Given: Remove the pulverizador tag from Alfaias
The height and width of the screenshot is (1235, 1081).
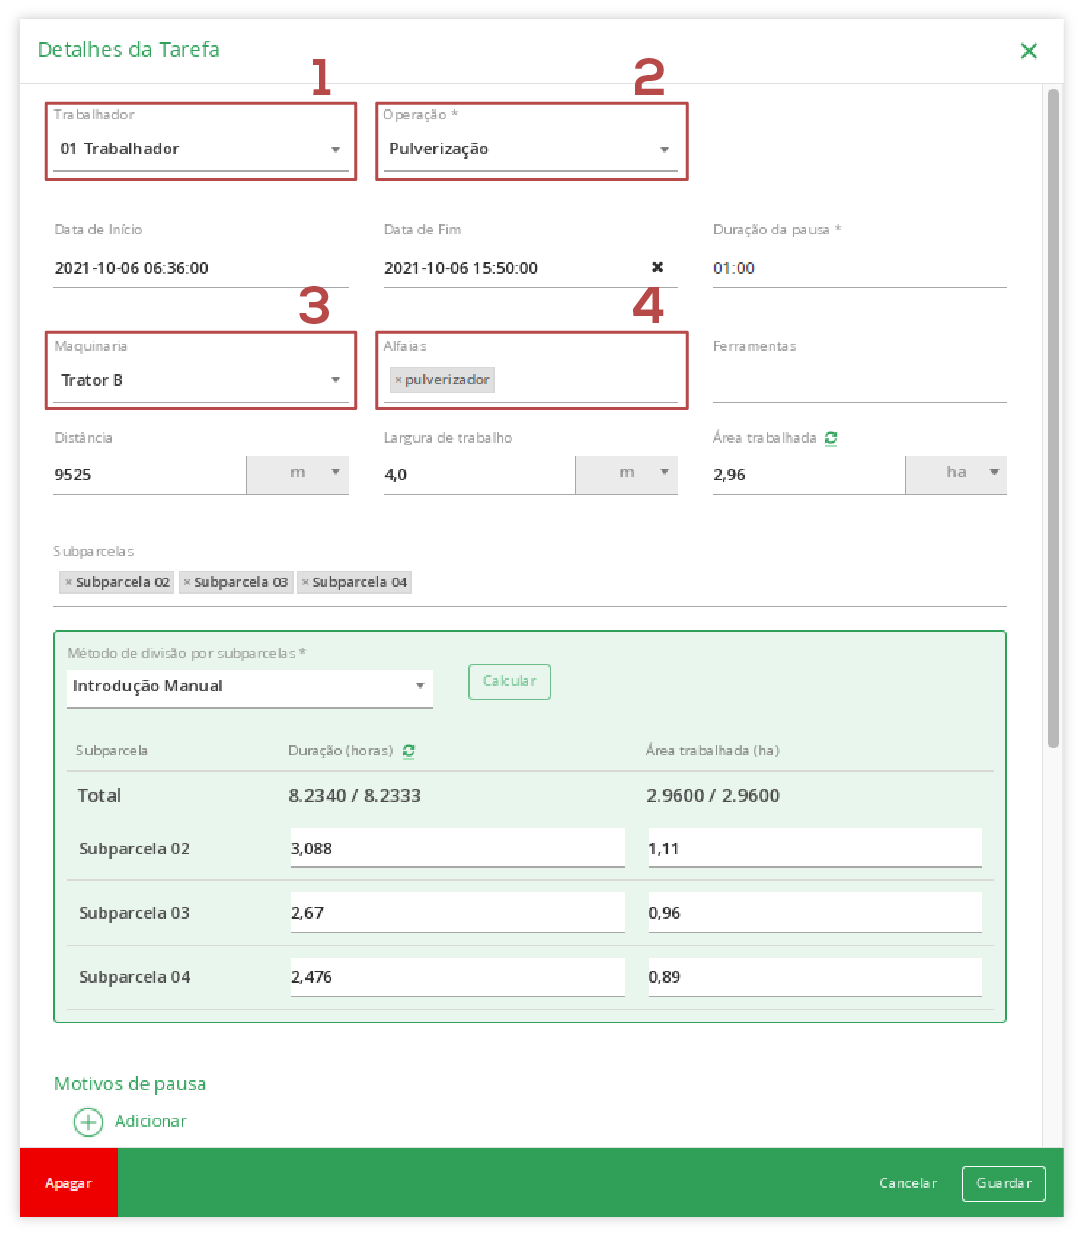Looking at the screenshot, I should (x=398, y=380).
